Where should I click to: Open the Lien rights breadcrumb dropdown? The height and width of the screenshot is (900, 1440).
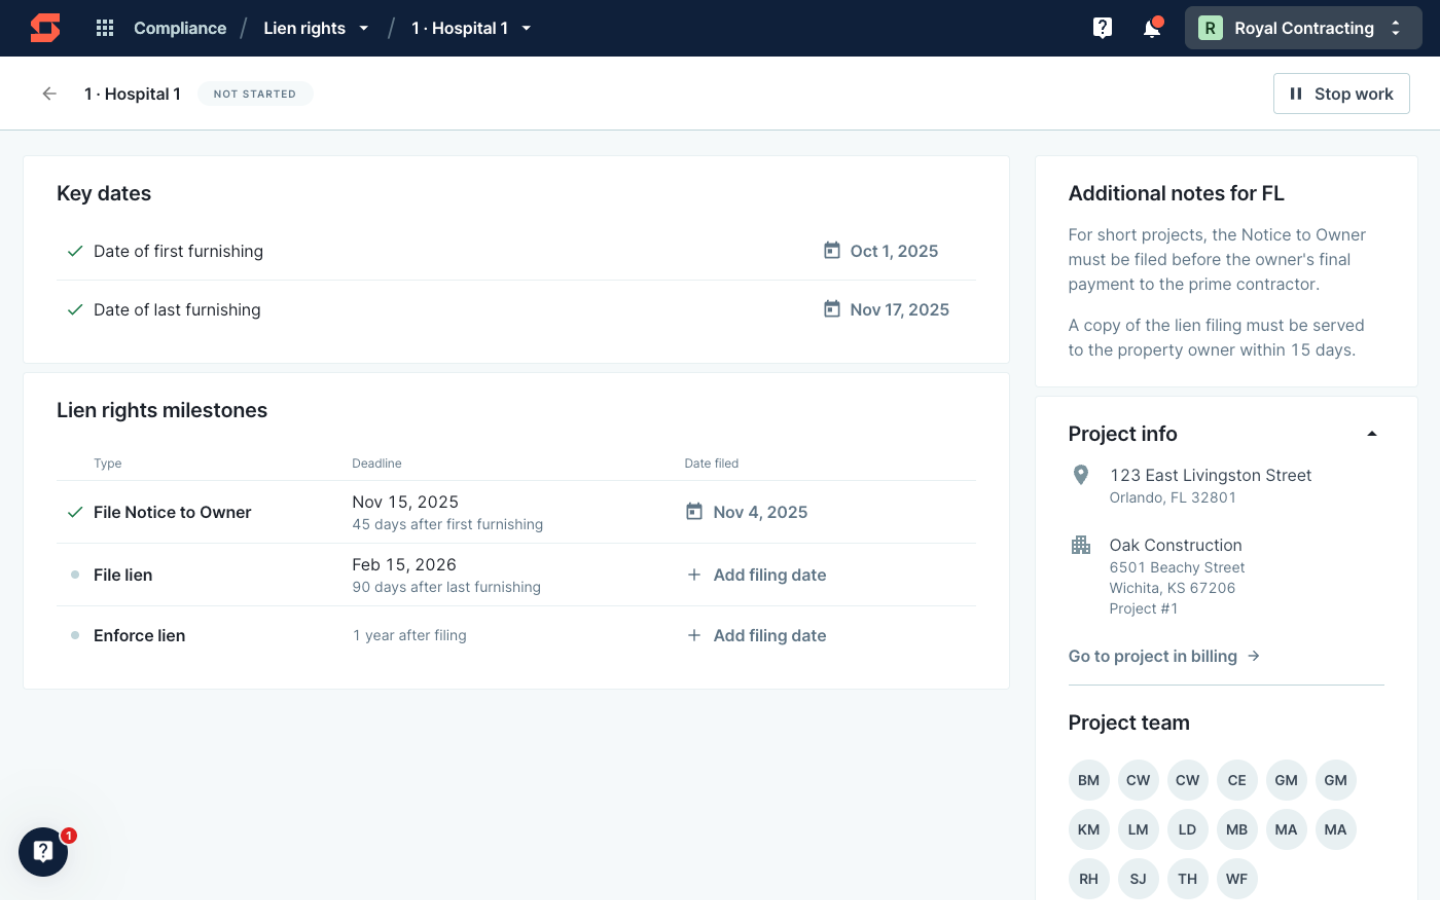point(364,28)
